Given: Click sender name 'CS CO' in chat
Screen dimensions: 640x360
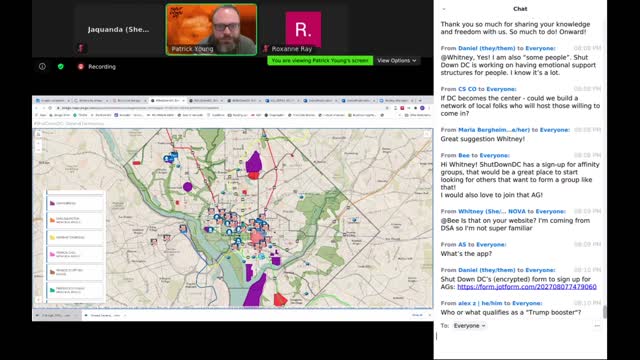Looking at the screenshot, I should (x=467, y=89).
